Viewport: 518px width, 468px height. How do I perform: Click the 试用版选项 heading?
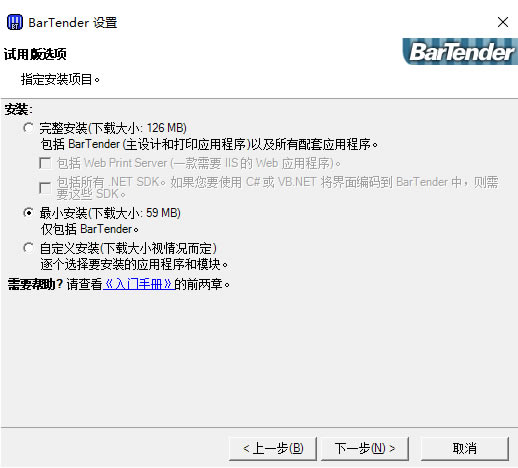(x=35, y=54)
